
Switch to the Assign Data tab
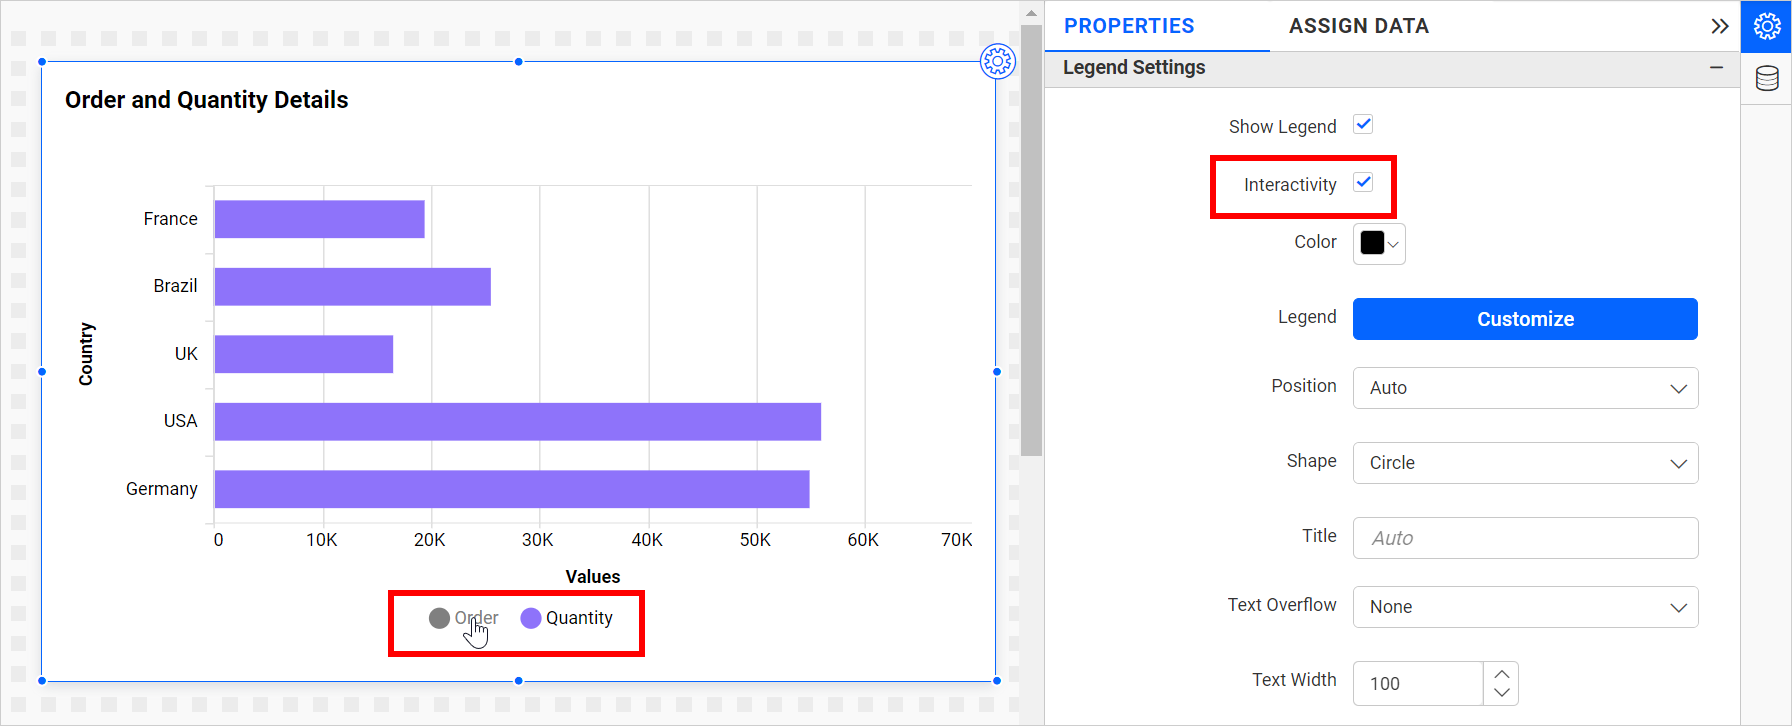1358,26
